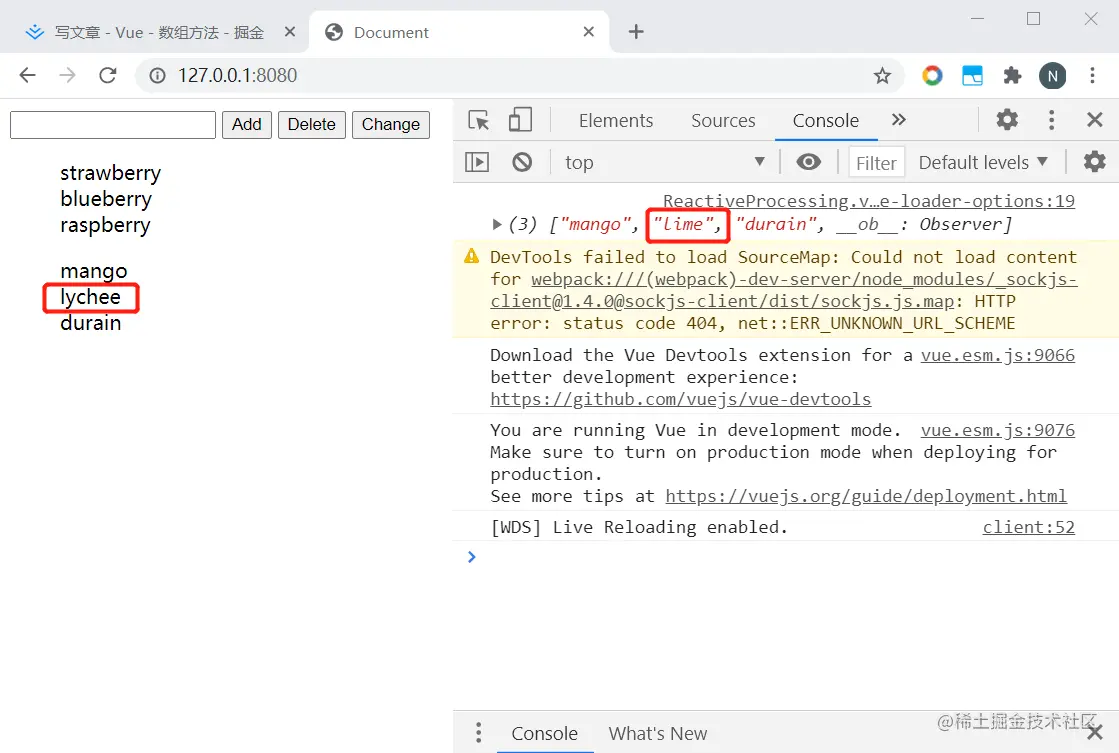Screen dimensions: 1119x753
Task: Open a new browser tab
Action: coord(636,31)
